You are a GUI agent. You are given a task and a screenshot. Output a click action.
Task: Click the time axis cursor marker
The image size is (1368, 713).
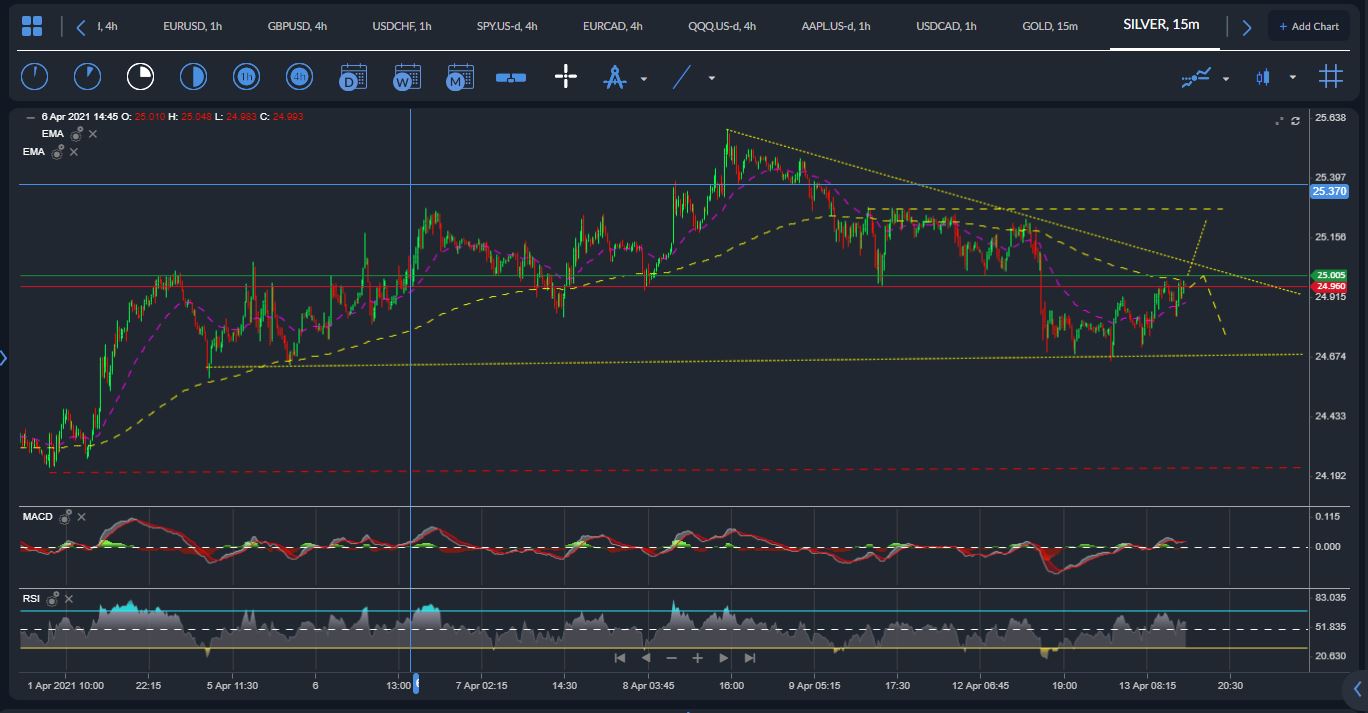point(416,684)
